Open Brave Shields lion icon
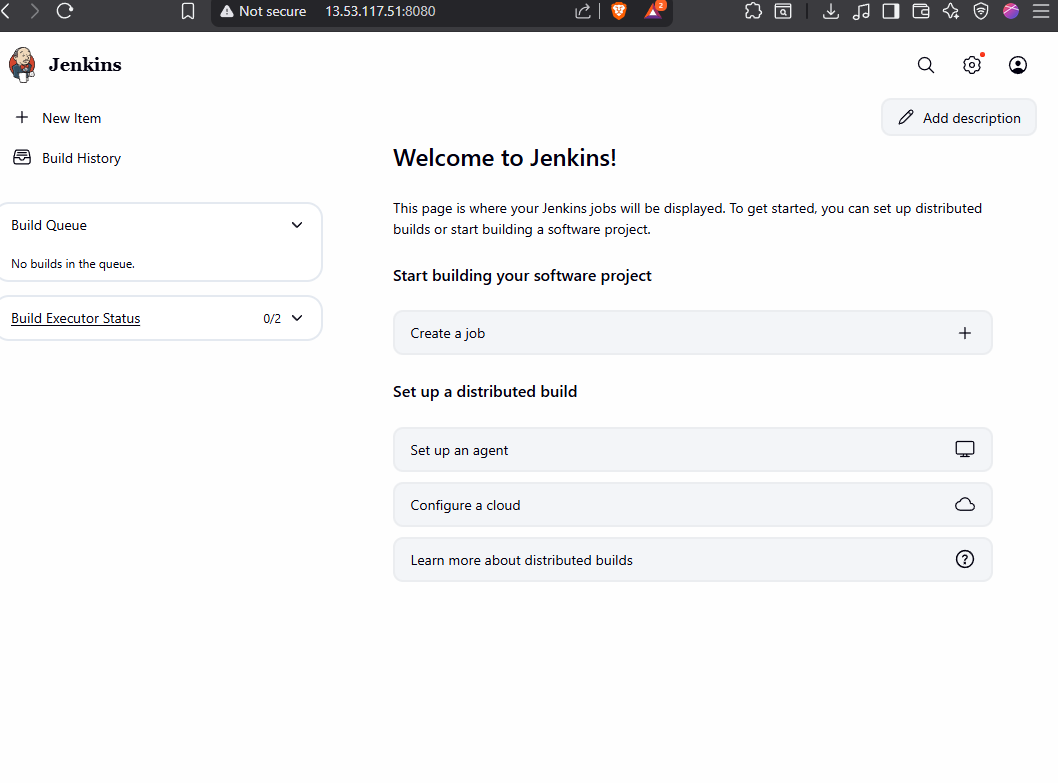The height and width of the screenshot is (783, 1058). click(x=619, y=11)
